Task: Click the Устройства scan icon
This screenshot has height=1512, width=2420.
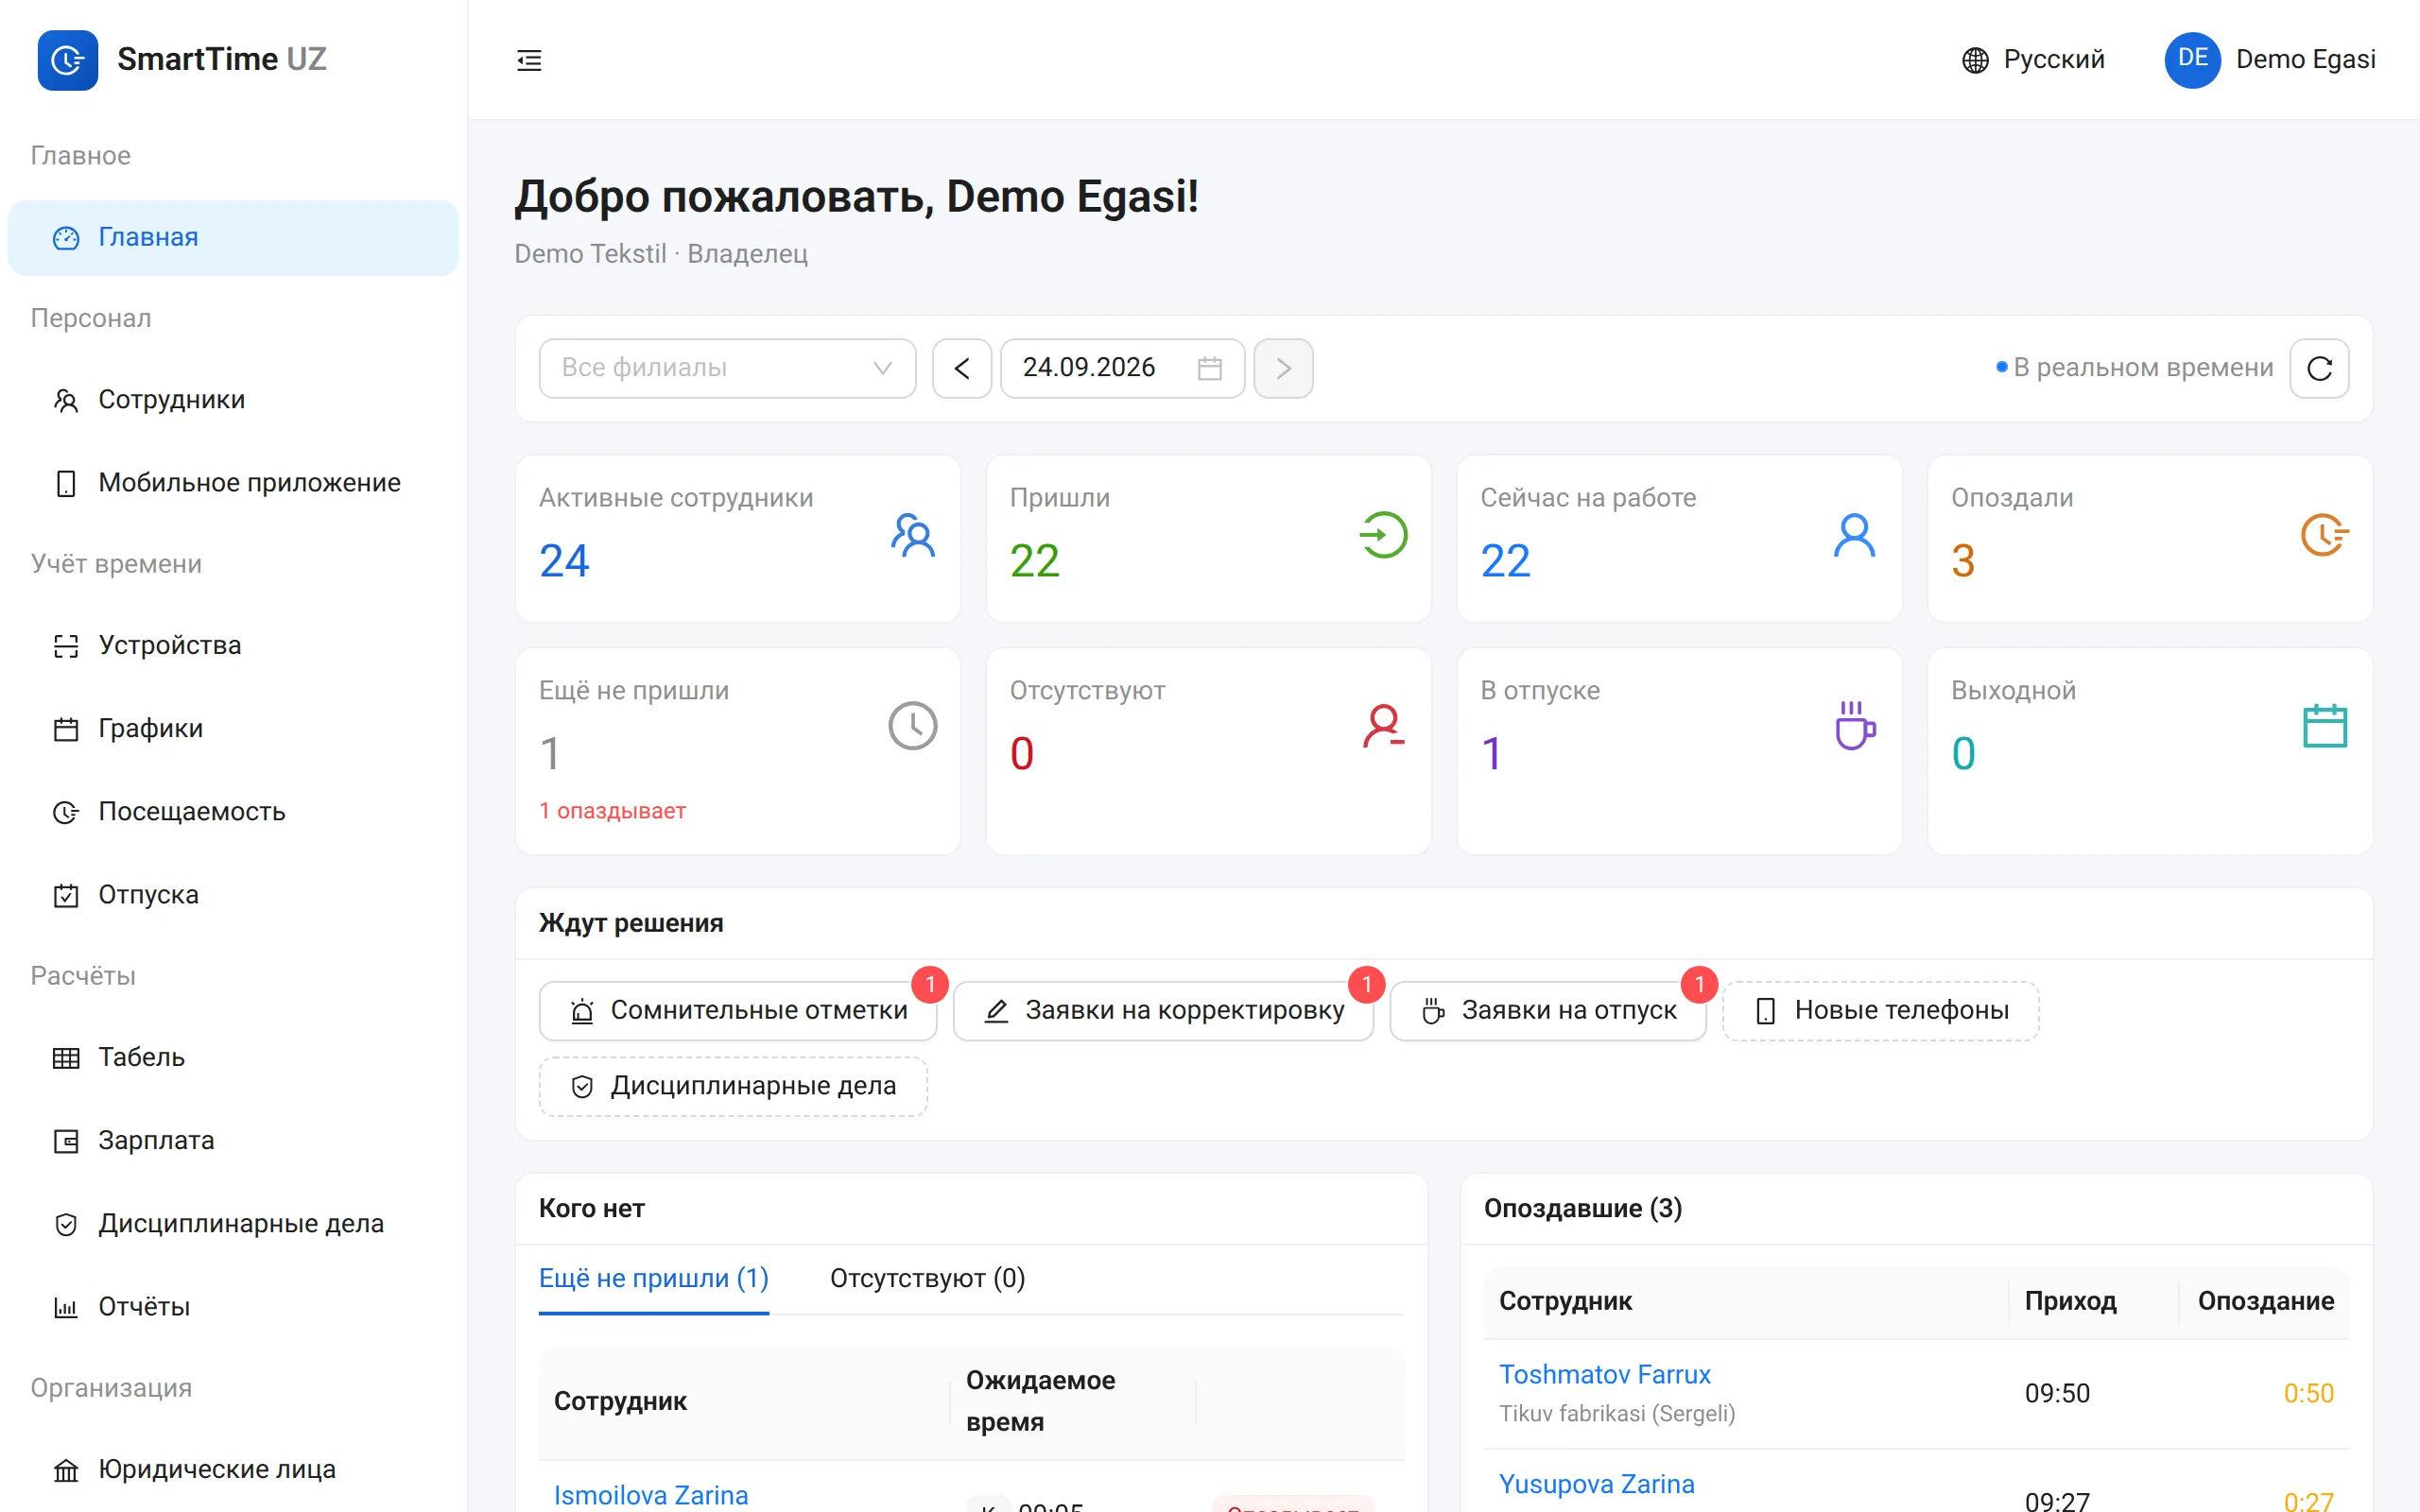Action: click(x=66, y=646)
